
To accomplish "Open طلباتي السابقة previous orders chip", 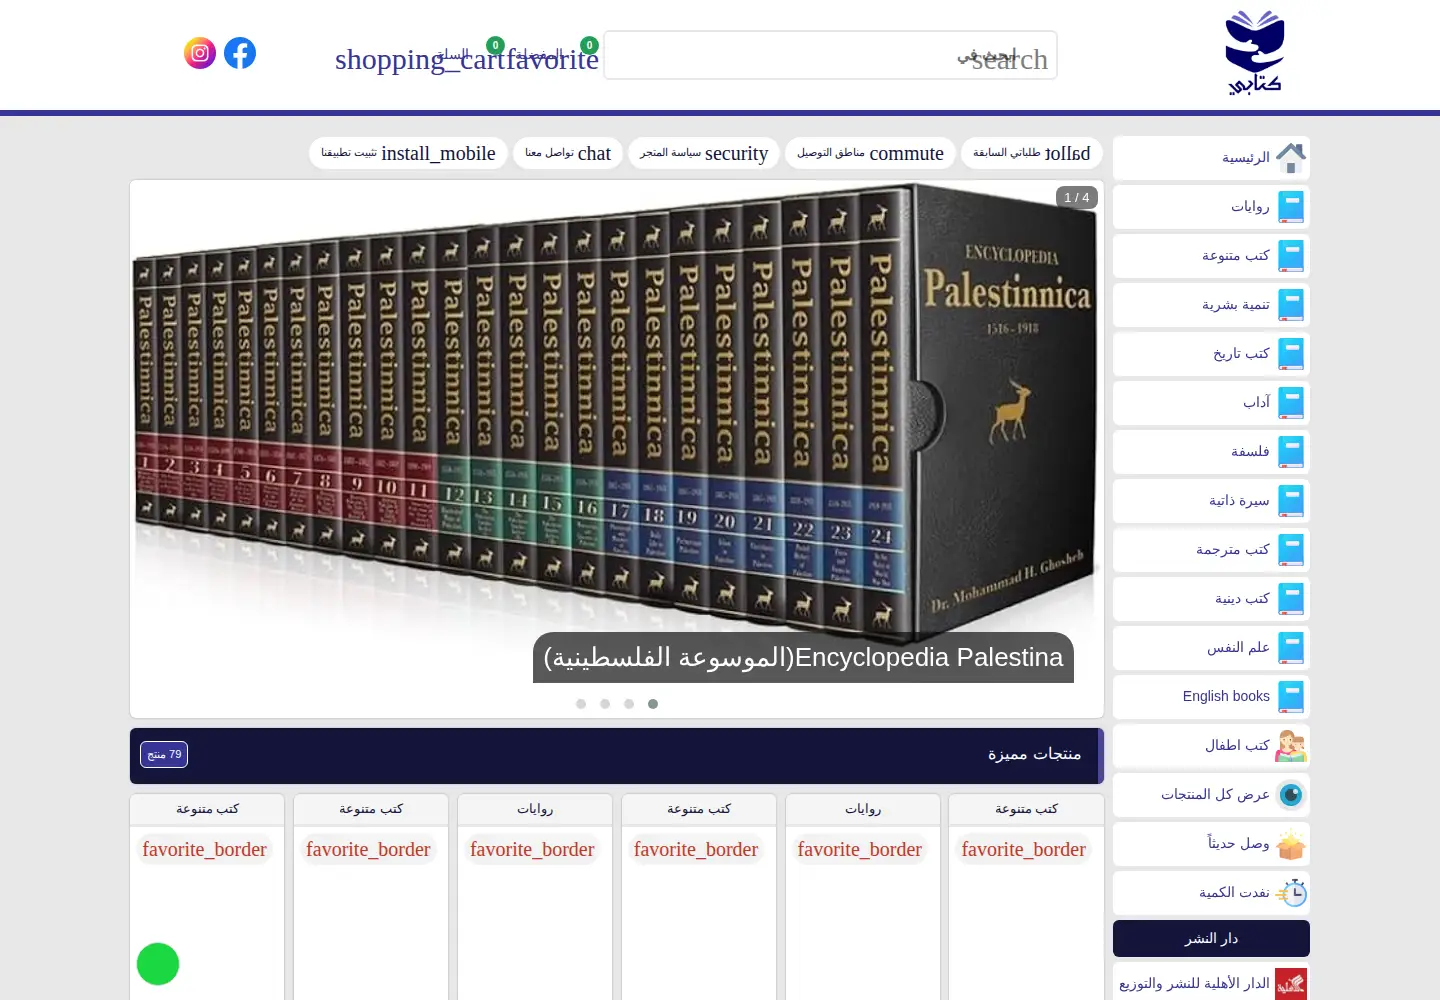I will tap(1031, 153).
